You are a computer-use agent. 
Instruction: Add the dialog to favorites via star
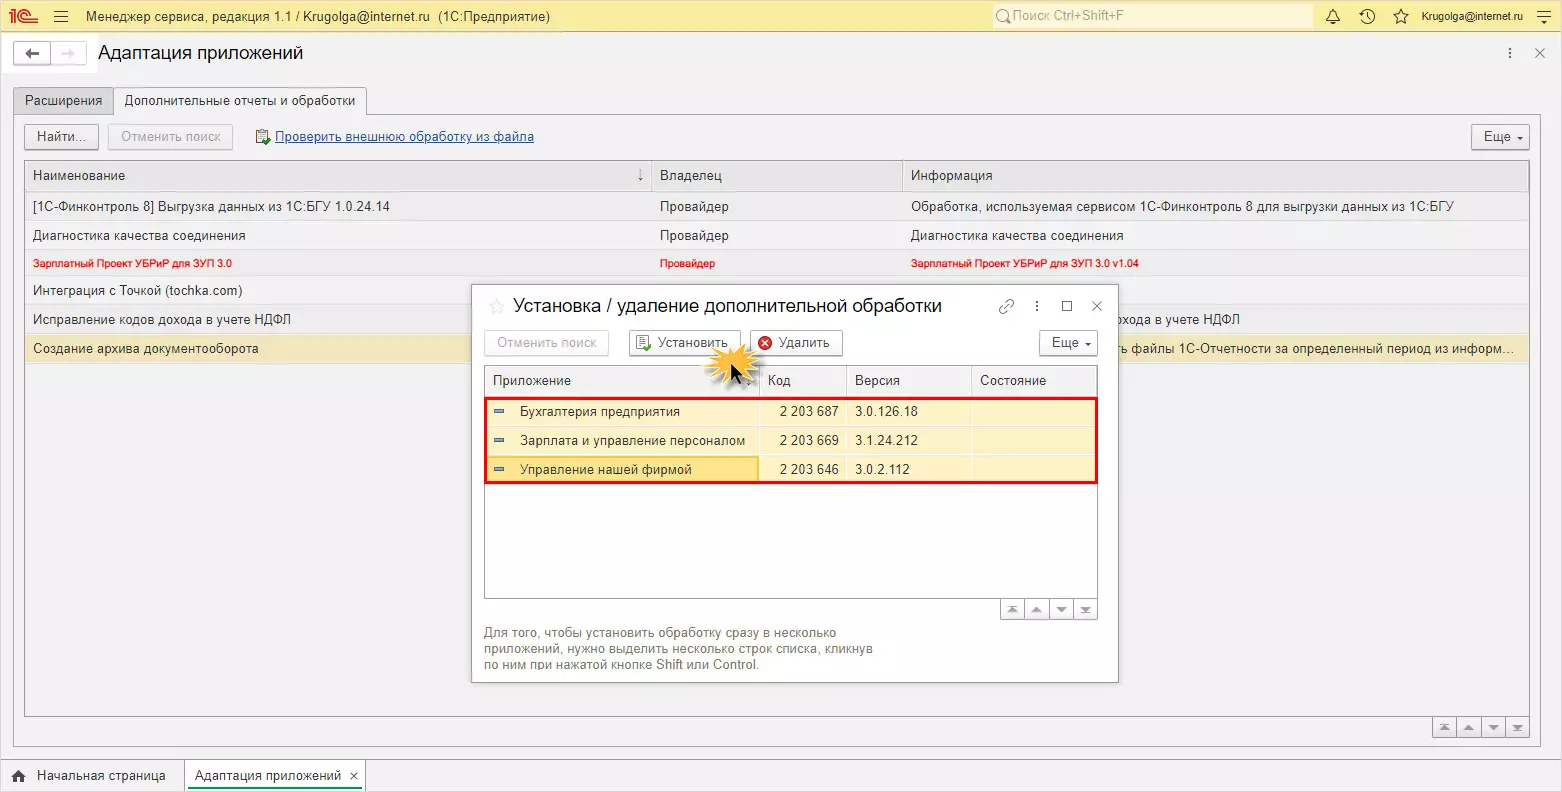[496, 307]
